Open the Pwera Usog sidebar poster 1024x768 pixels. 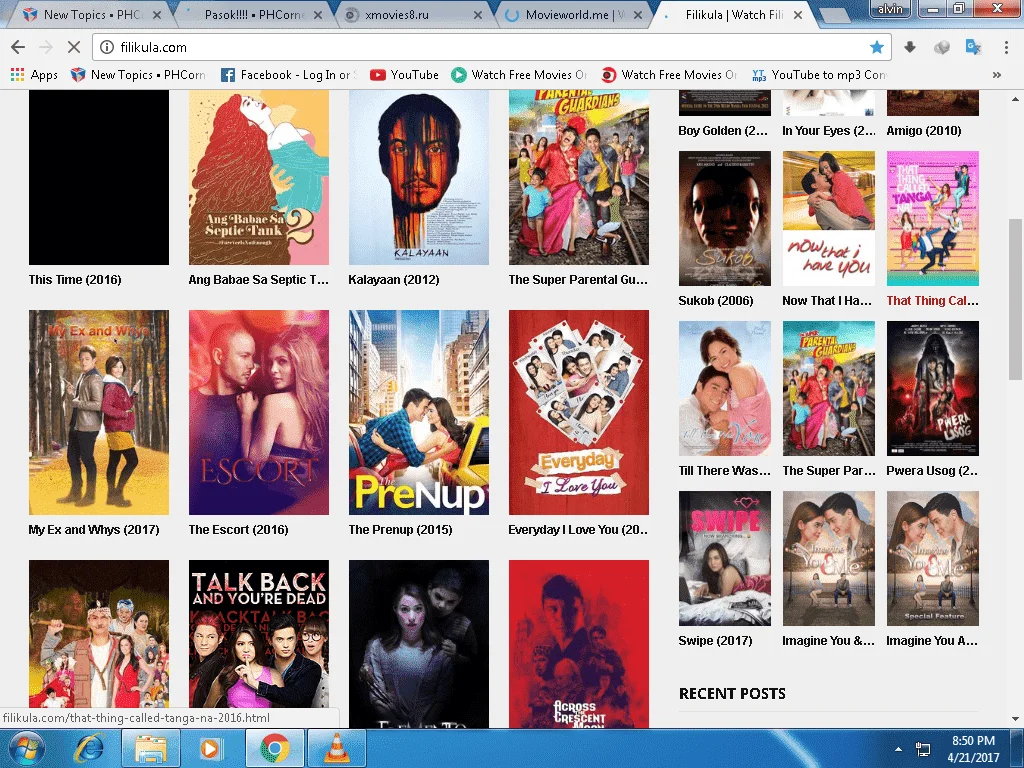point(933,388)
